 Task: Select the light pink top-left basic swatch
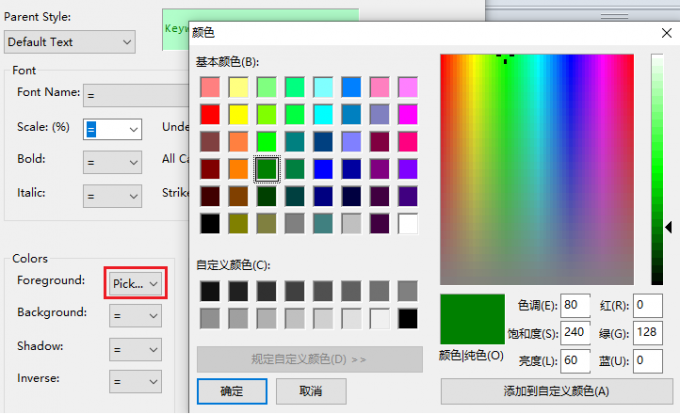[x=210, y=87]
